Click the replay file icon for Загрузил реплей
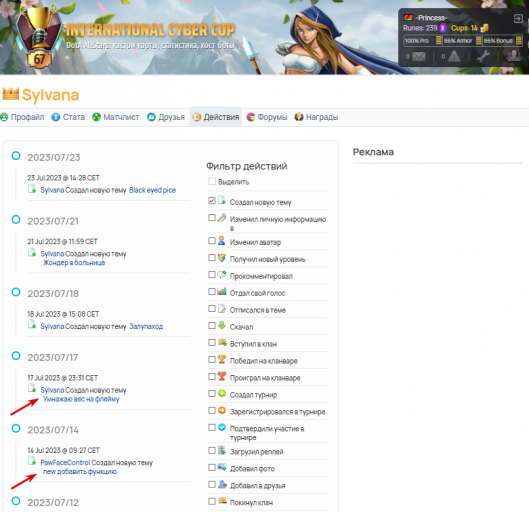The height and width of the screenshot is (512, 529). 222,450
